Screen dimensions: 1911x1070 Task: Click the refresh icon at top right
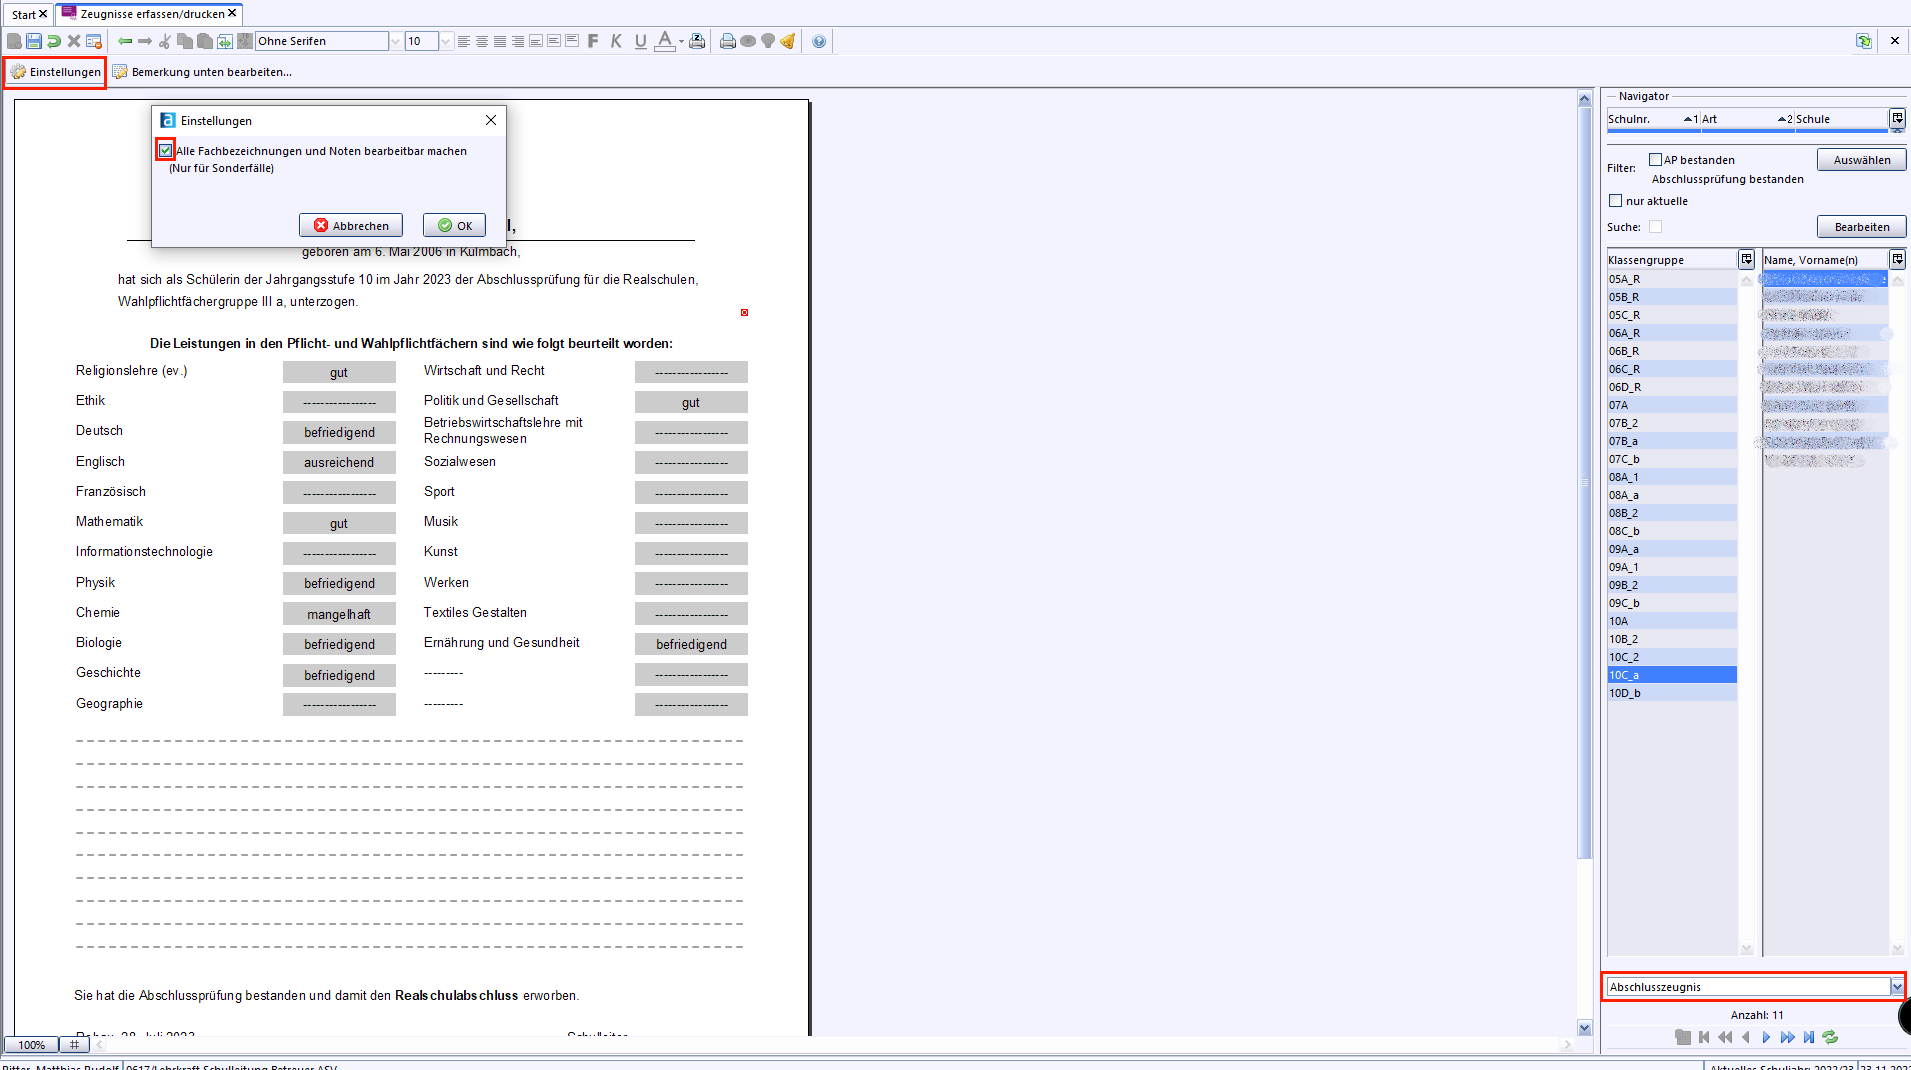point(1864,41)
